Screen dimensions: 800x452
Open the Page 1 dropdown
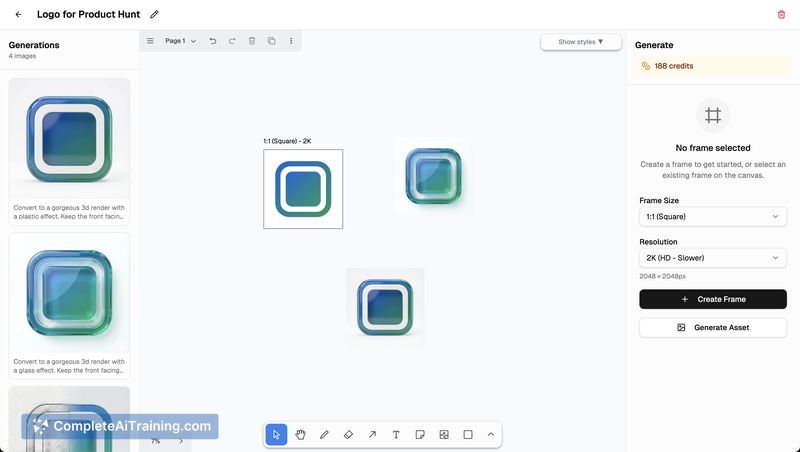[180, 41]
